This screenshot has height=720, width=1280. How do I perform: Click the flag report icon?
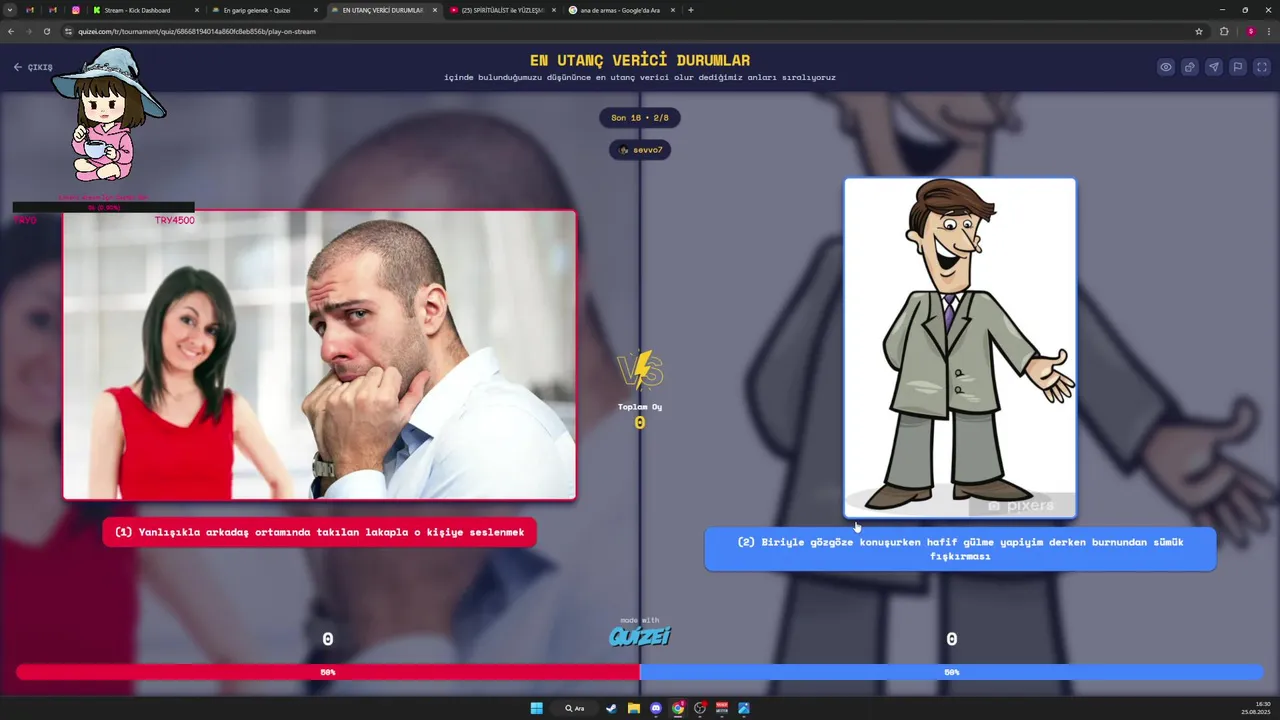pyautogui.click(x=1238, y=67)
